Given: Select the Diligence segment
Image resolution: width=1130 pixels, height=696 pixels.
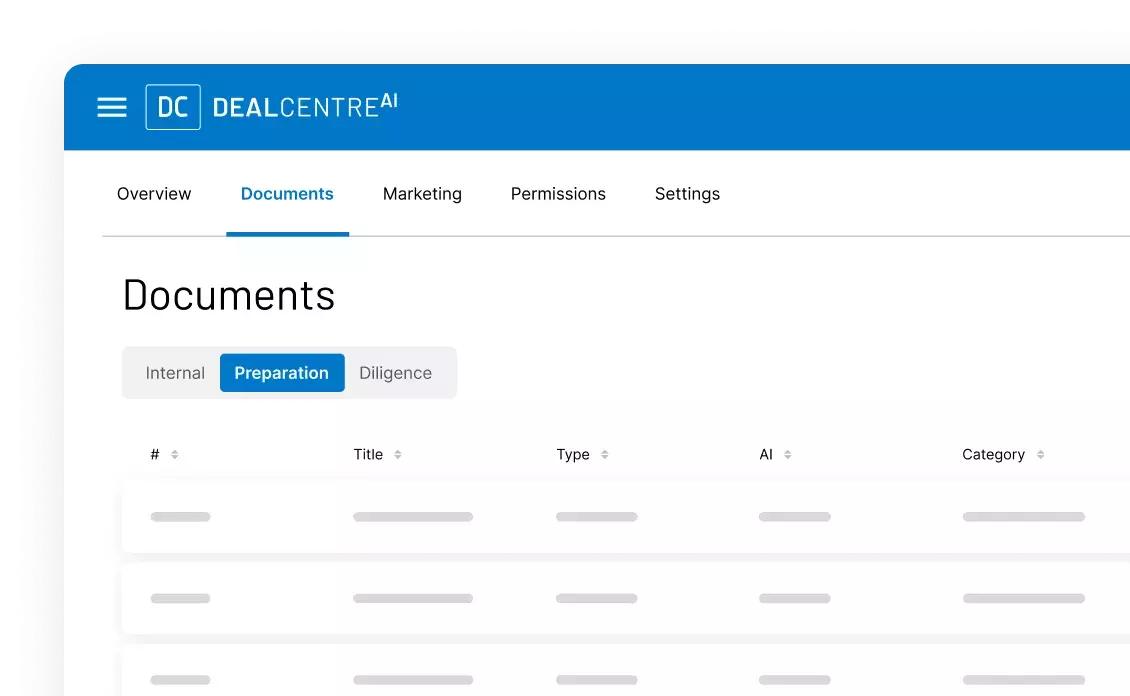Looking at the screenshot, I should (x=396, y=372).
